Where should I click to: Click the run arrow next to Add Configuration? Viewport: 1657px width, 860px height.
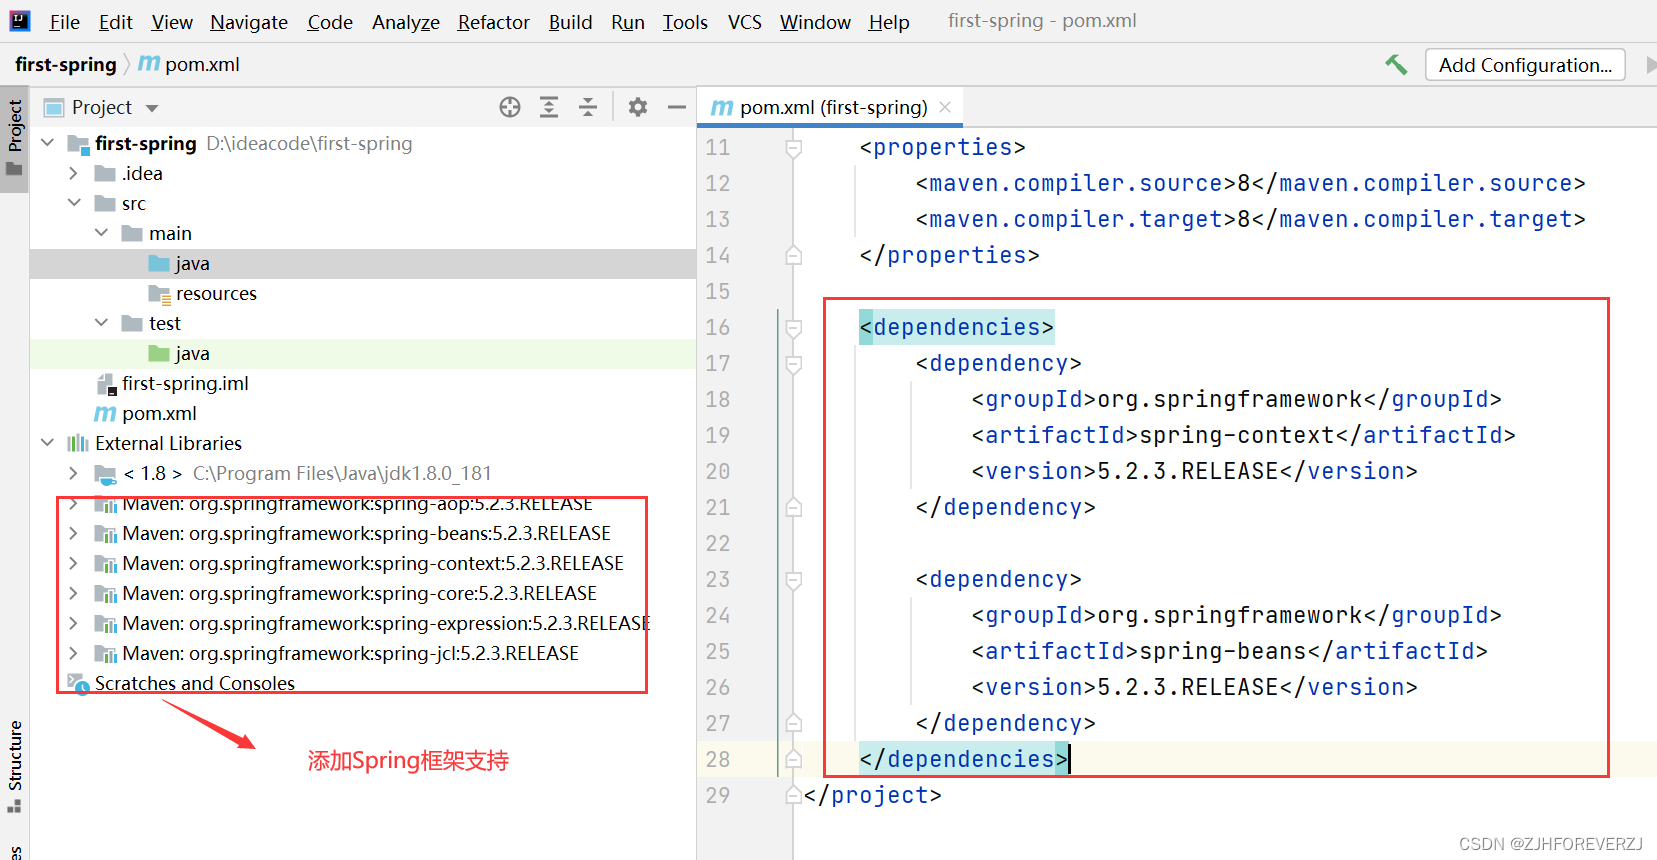coord(1650,65)
